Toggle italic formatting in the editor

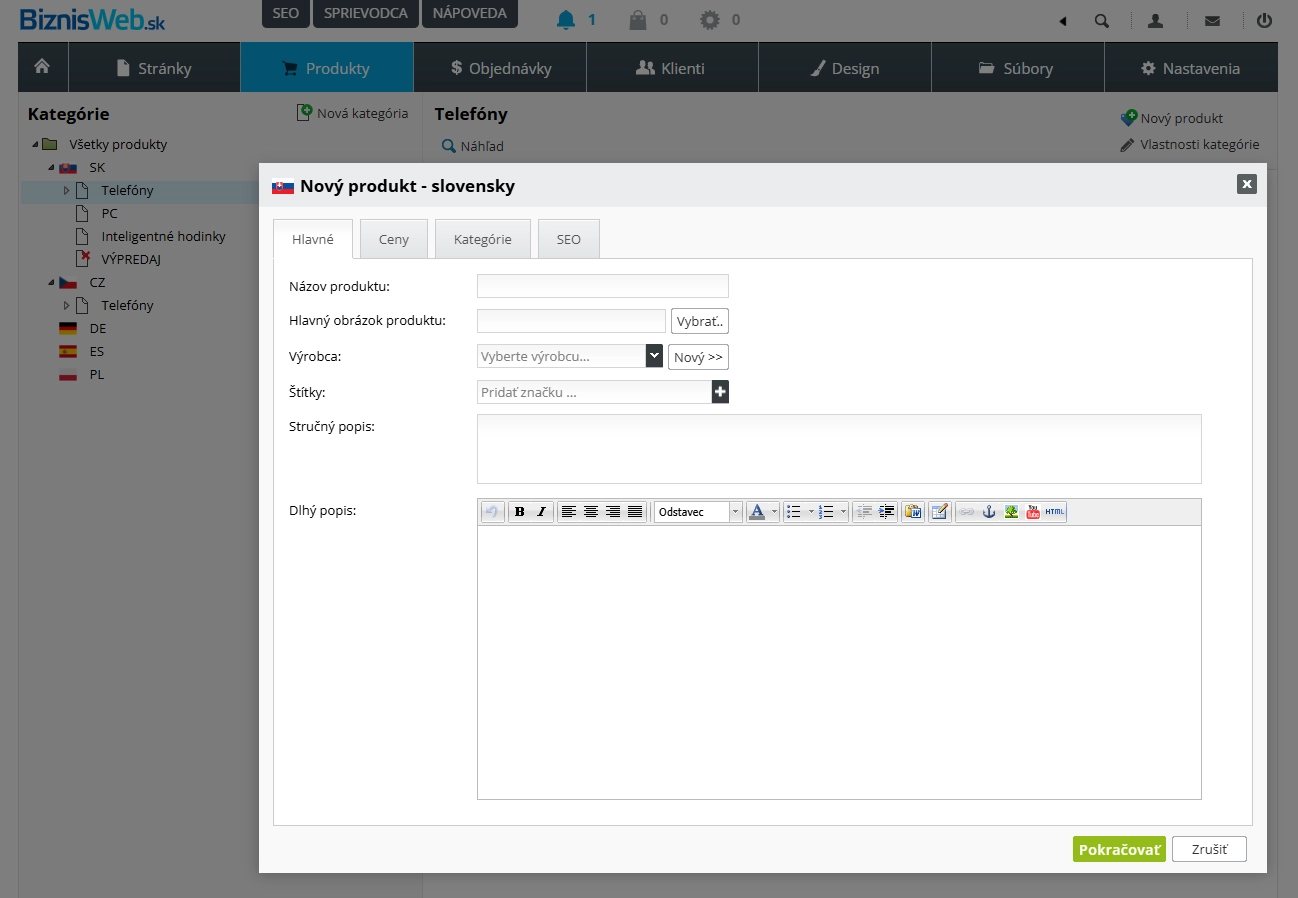click(x=541, y=512)
